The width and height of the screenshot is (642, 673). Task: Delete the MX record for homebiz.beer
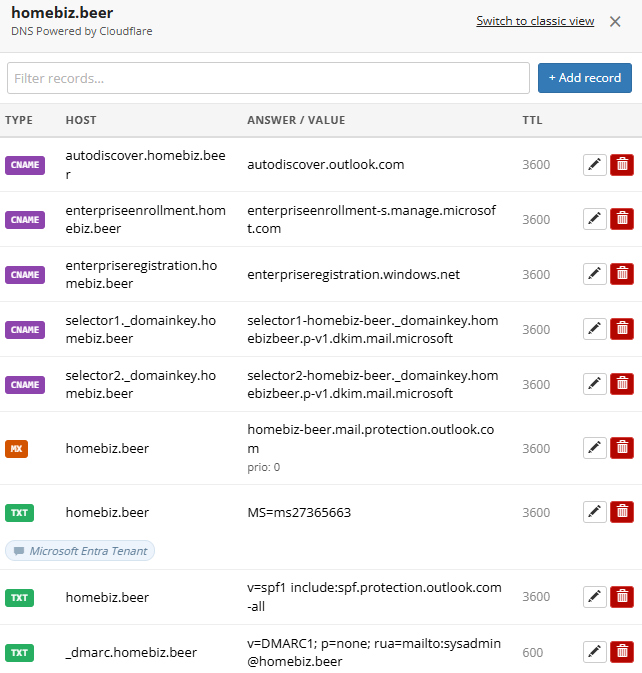(x=622, y=448)
